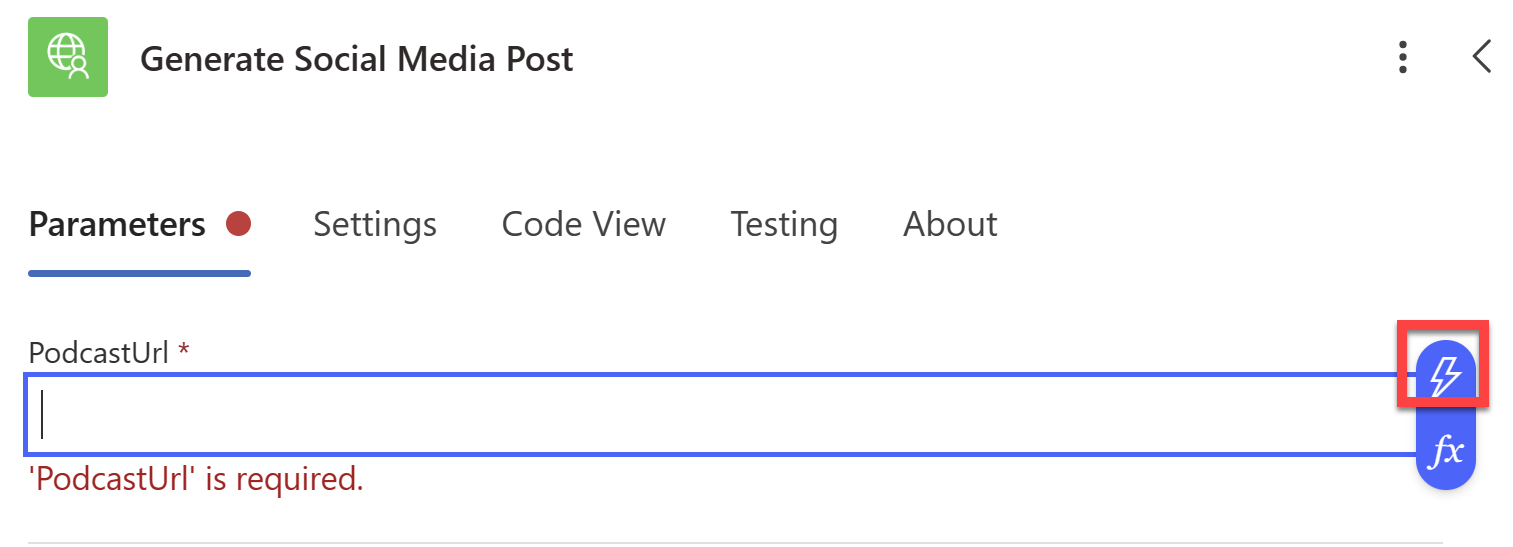1513x547 pixels.
Task: Place cursor at the text caret in PodcastUrl
Action: [42, 414]
